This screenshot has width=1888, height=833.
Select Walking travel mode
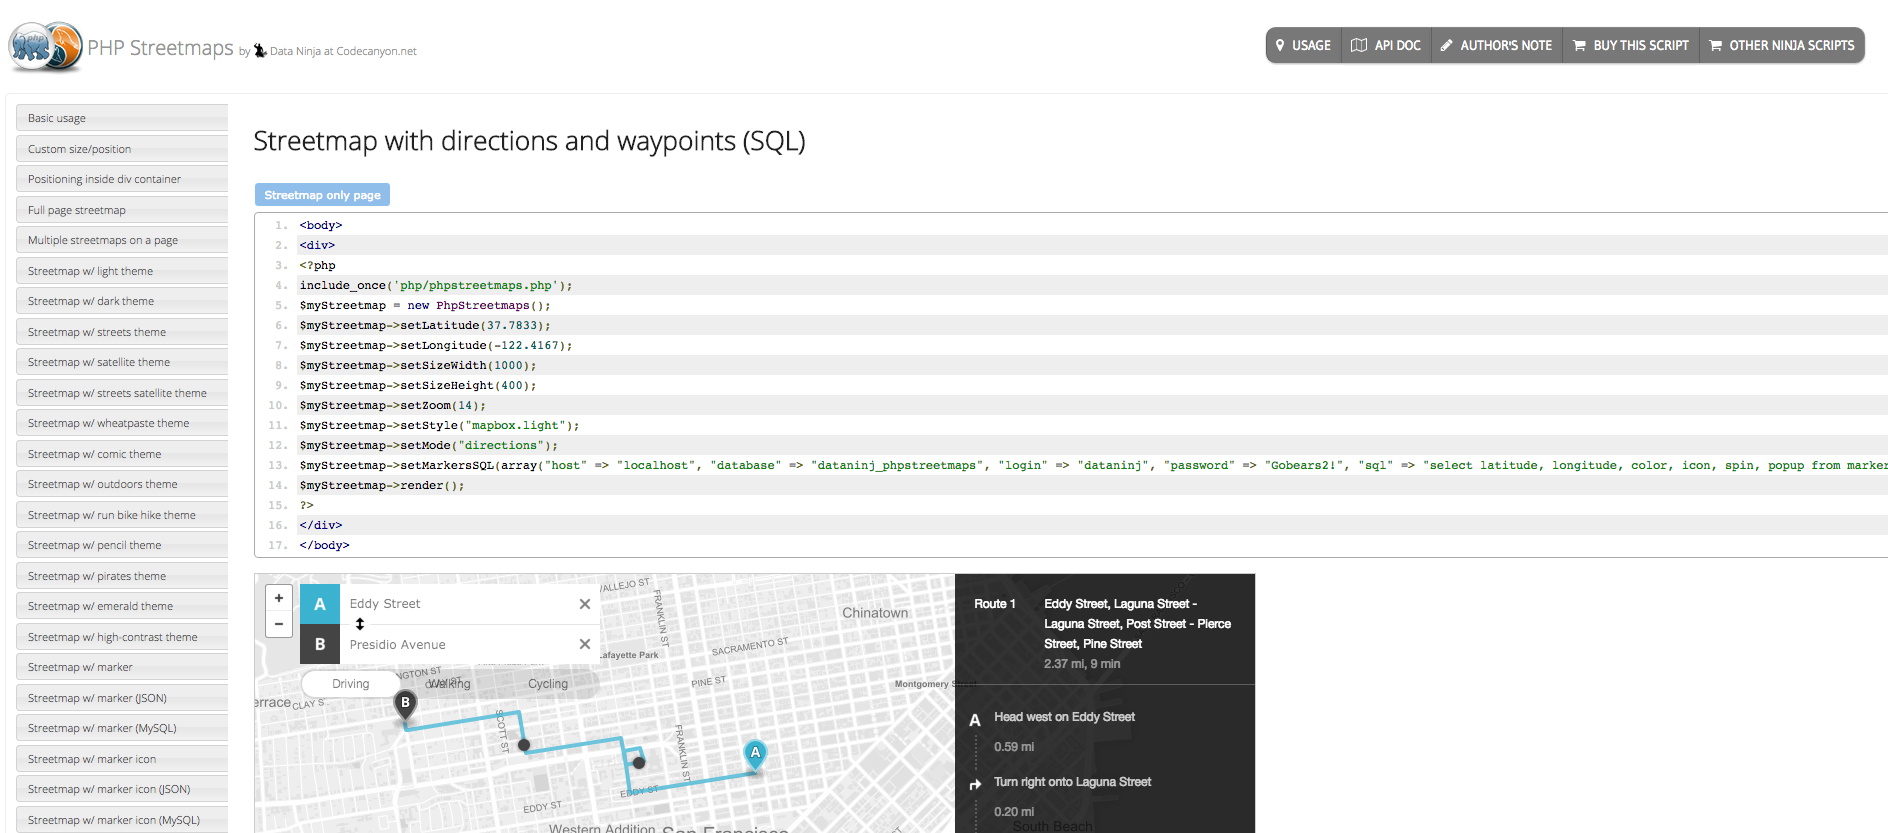pyautogui.click(x=449, y=684)
